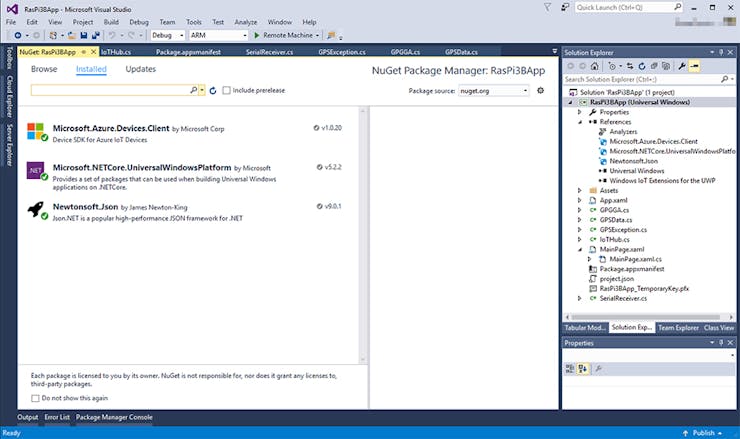The image size is (740, 439).
Task: Expand the SerialReceiver.cs node
Action: [580, 298]
